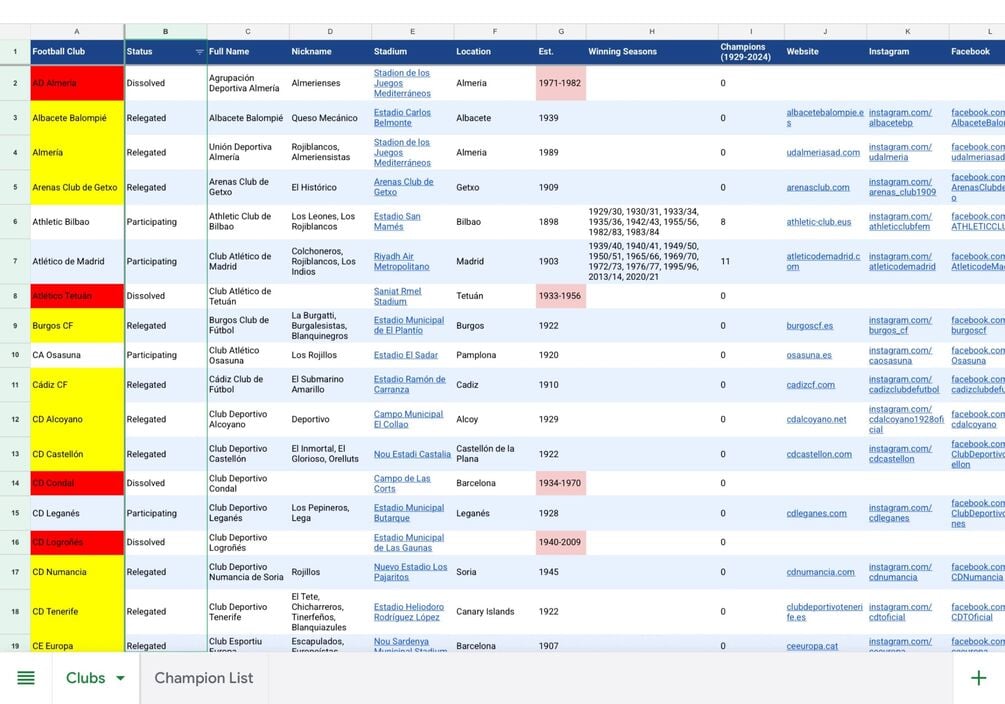This screenshot has width=1005, height=704.
Task: Open cdalcoyano.net website link
Action: tap(817, 419)
